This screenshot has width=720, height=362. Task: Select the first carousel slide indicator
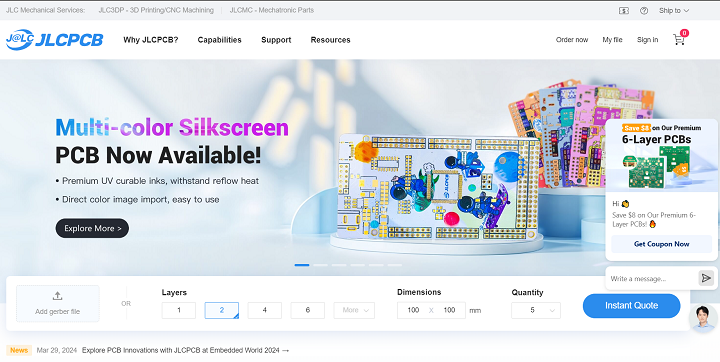click(302, 265)
